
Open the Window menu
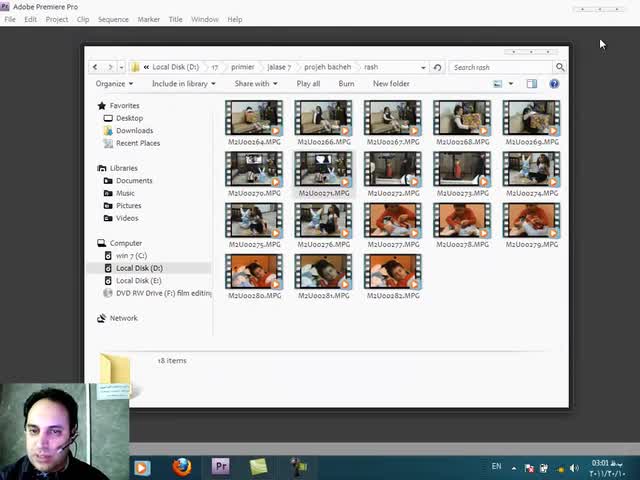tap(205, 20)
